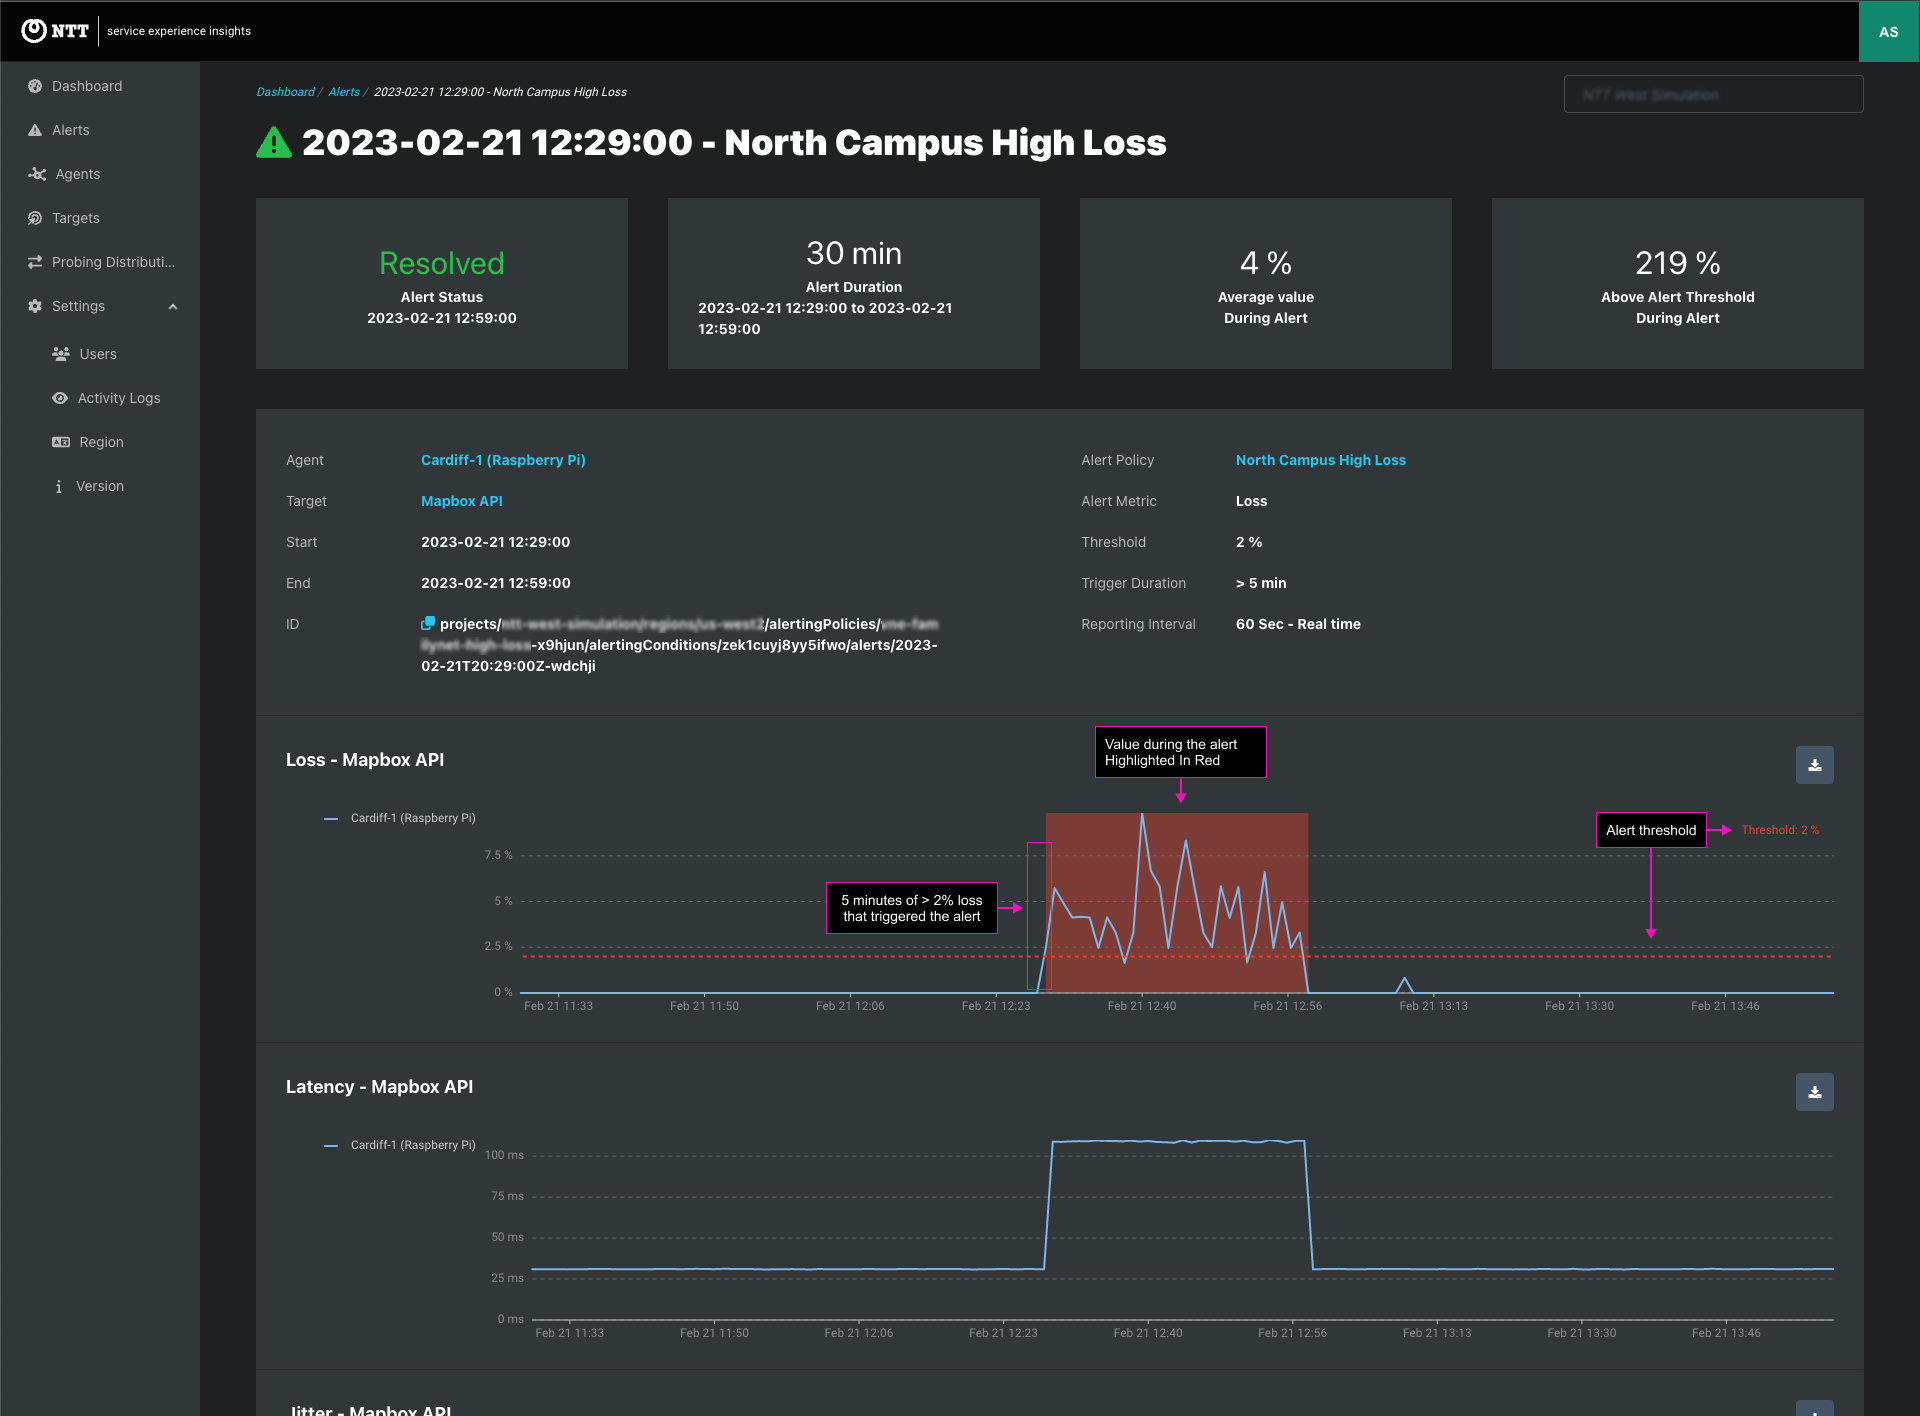Click the Settings gear icon

pyautogui.click(x=35, y=306)
